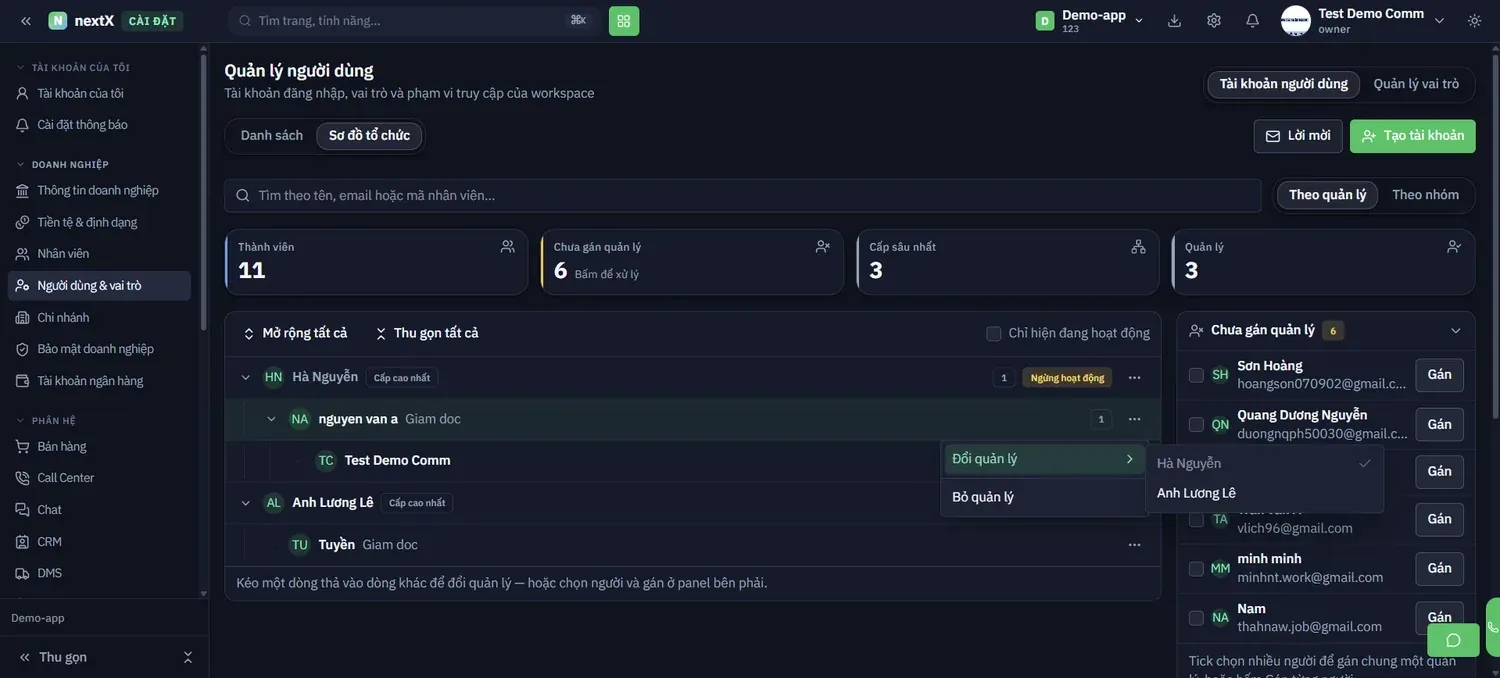Open the settings gear in top bar

tap(1214, 20)
